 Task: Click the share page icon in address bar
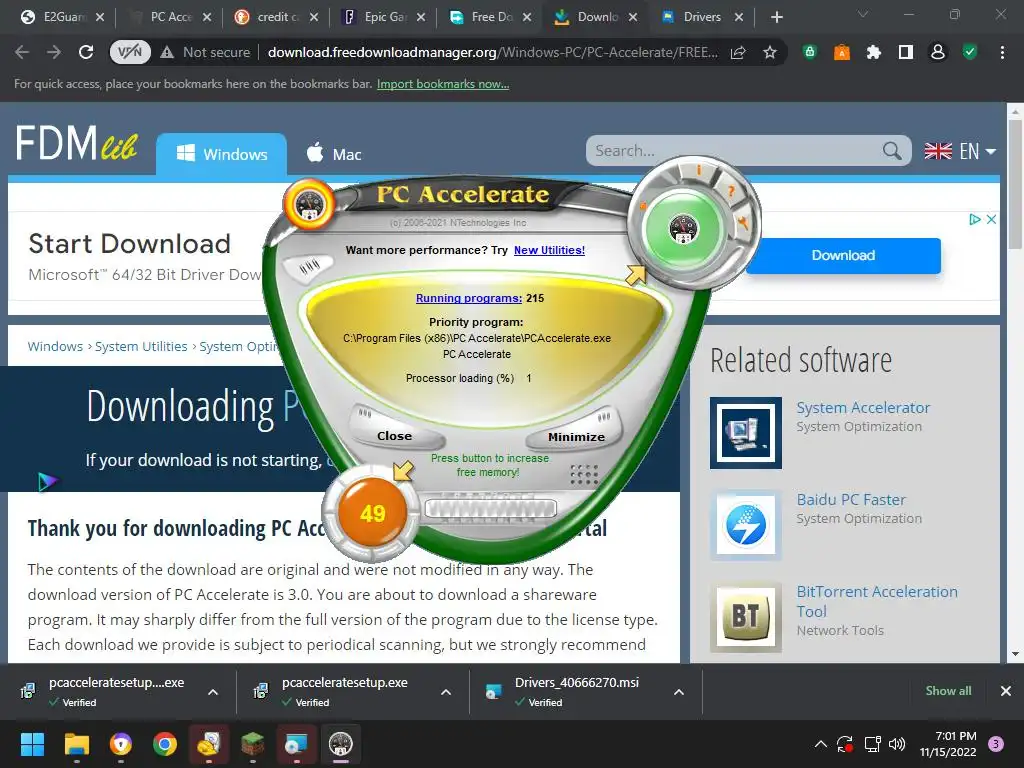[738, 52]
